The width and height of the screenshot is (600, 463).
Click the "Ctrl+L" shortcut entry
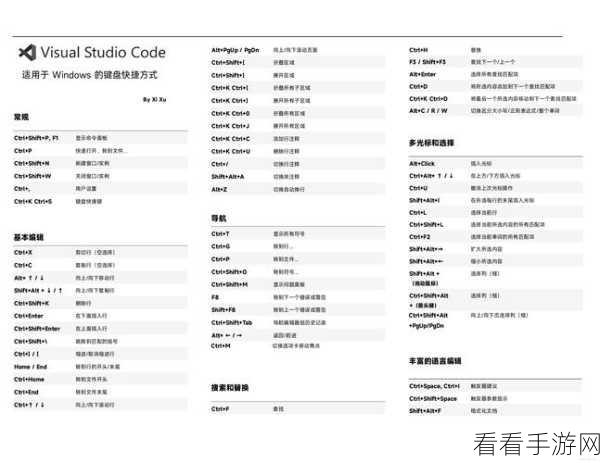[x=418, y=213]
